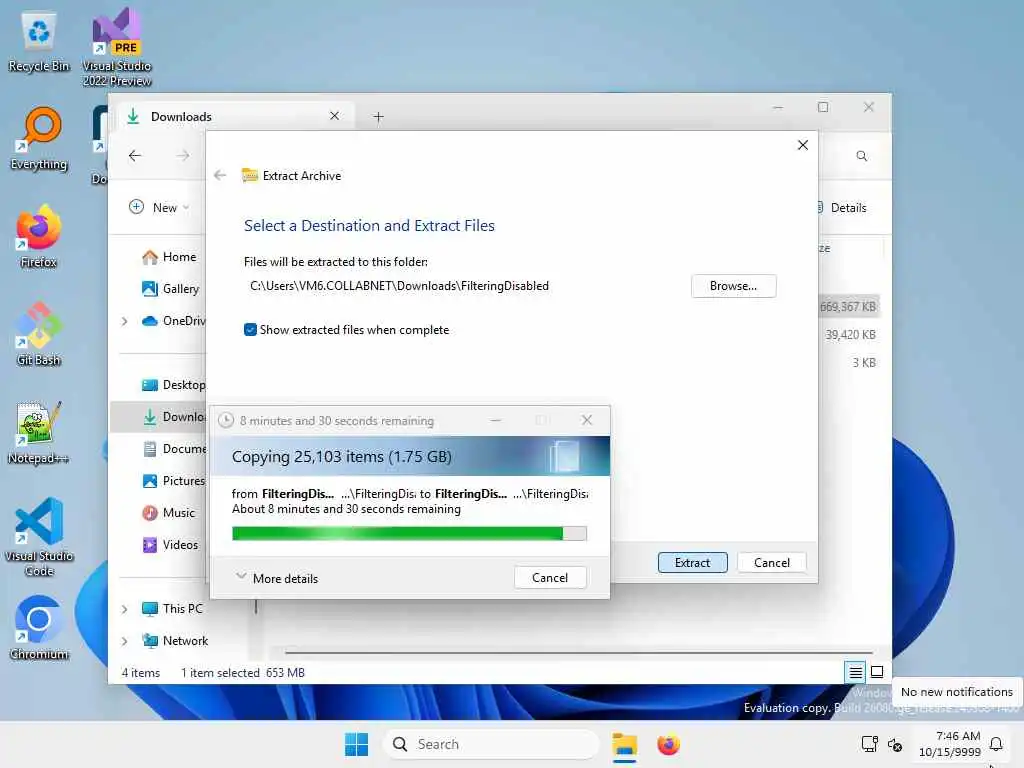
Task: Open the Details pane button
Action: click(842, 208)
